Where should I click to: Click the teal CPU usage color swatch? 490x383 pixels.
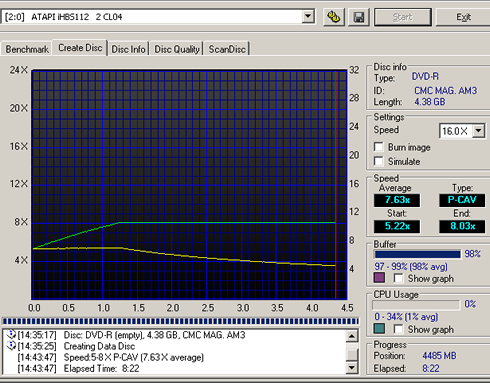point(379,329)
